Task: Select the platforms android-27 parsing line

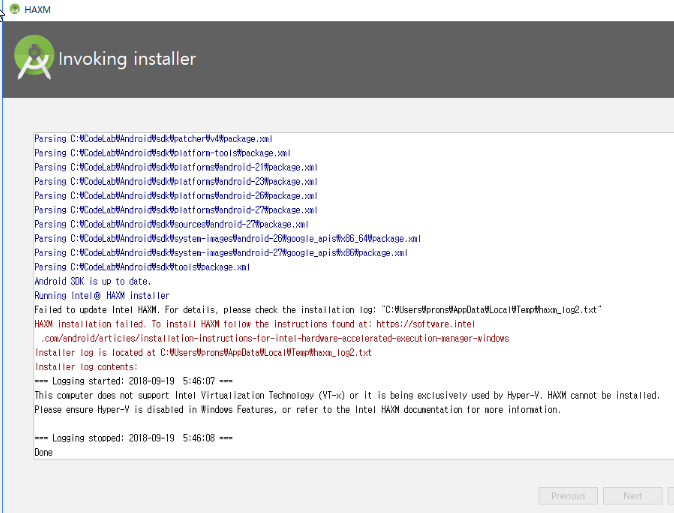Action: point(176,210)
